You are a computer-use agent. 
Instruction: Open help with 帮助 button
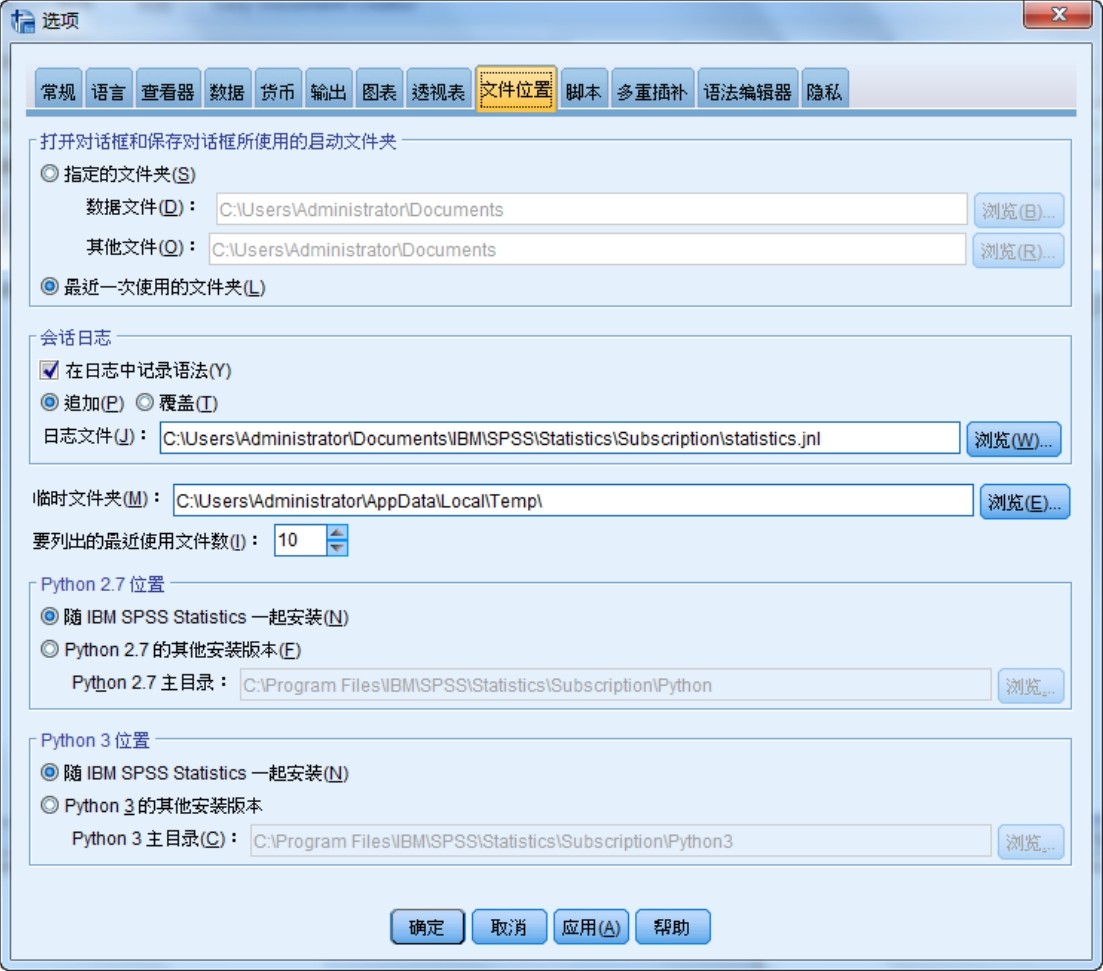tap(672, 927)
